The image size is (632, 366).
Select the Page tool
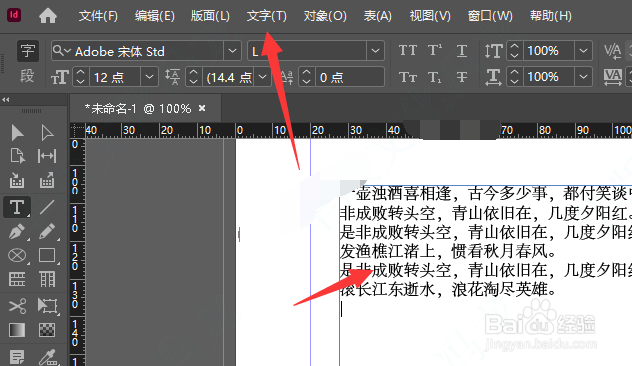click(17, 156)
